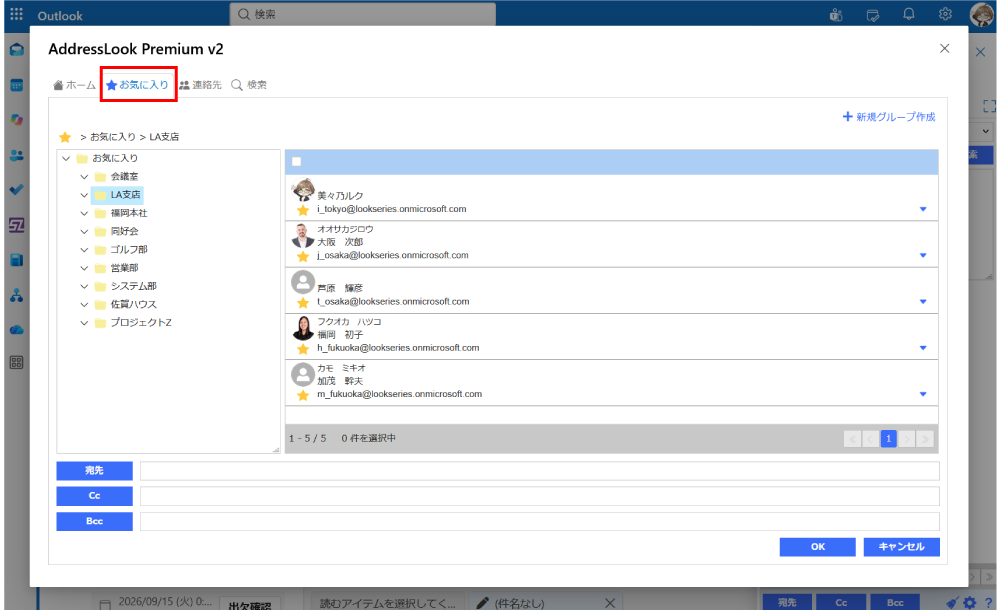The image size is (1000, 610).
Task: Open Teams chat icon in Outlook header
Action: coord(835,15)
